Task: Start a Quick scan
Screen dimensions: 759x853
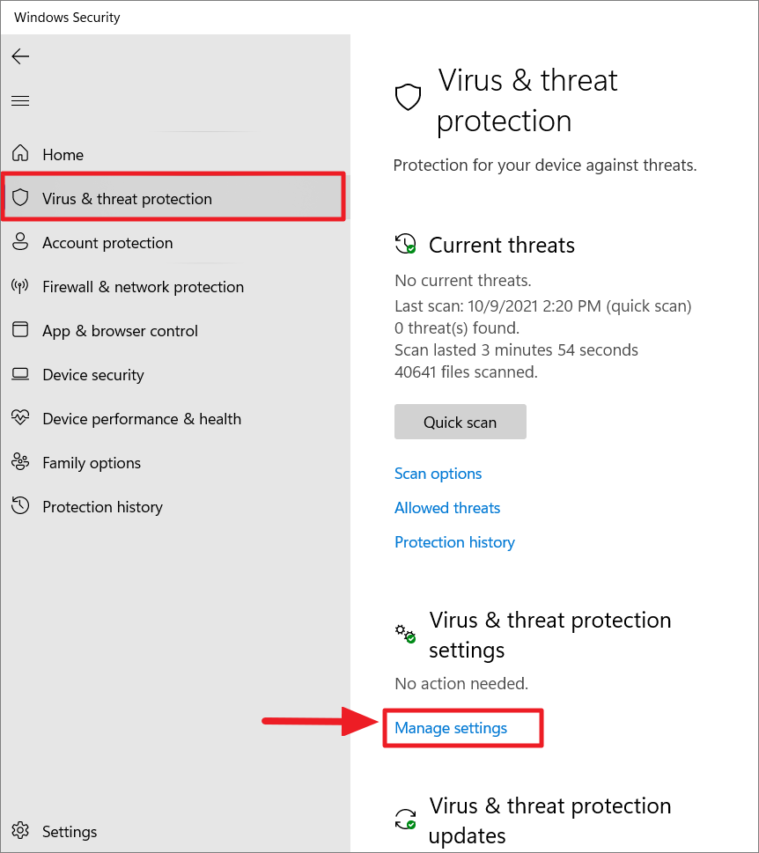Action: coord(460,421)
